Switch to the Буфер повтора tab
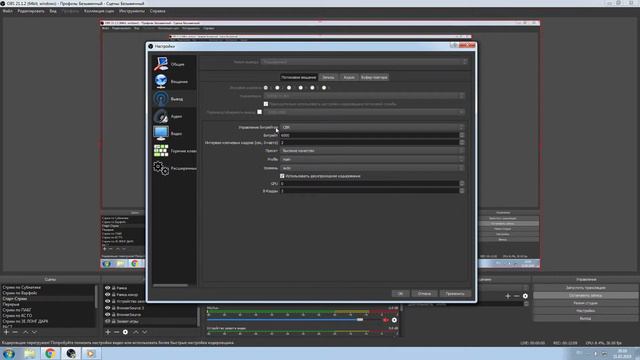Viewport: 640px width, 360px height. 374,77
